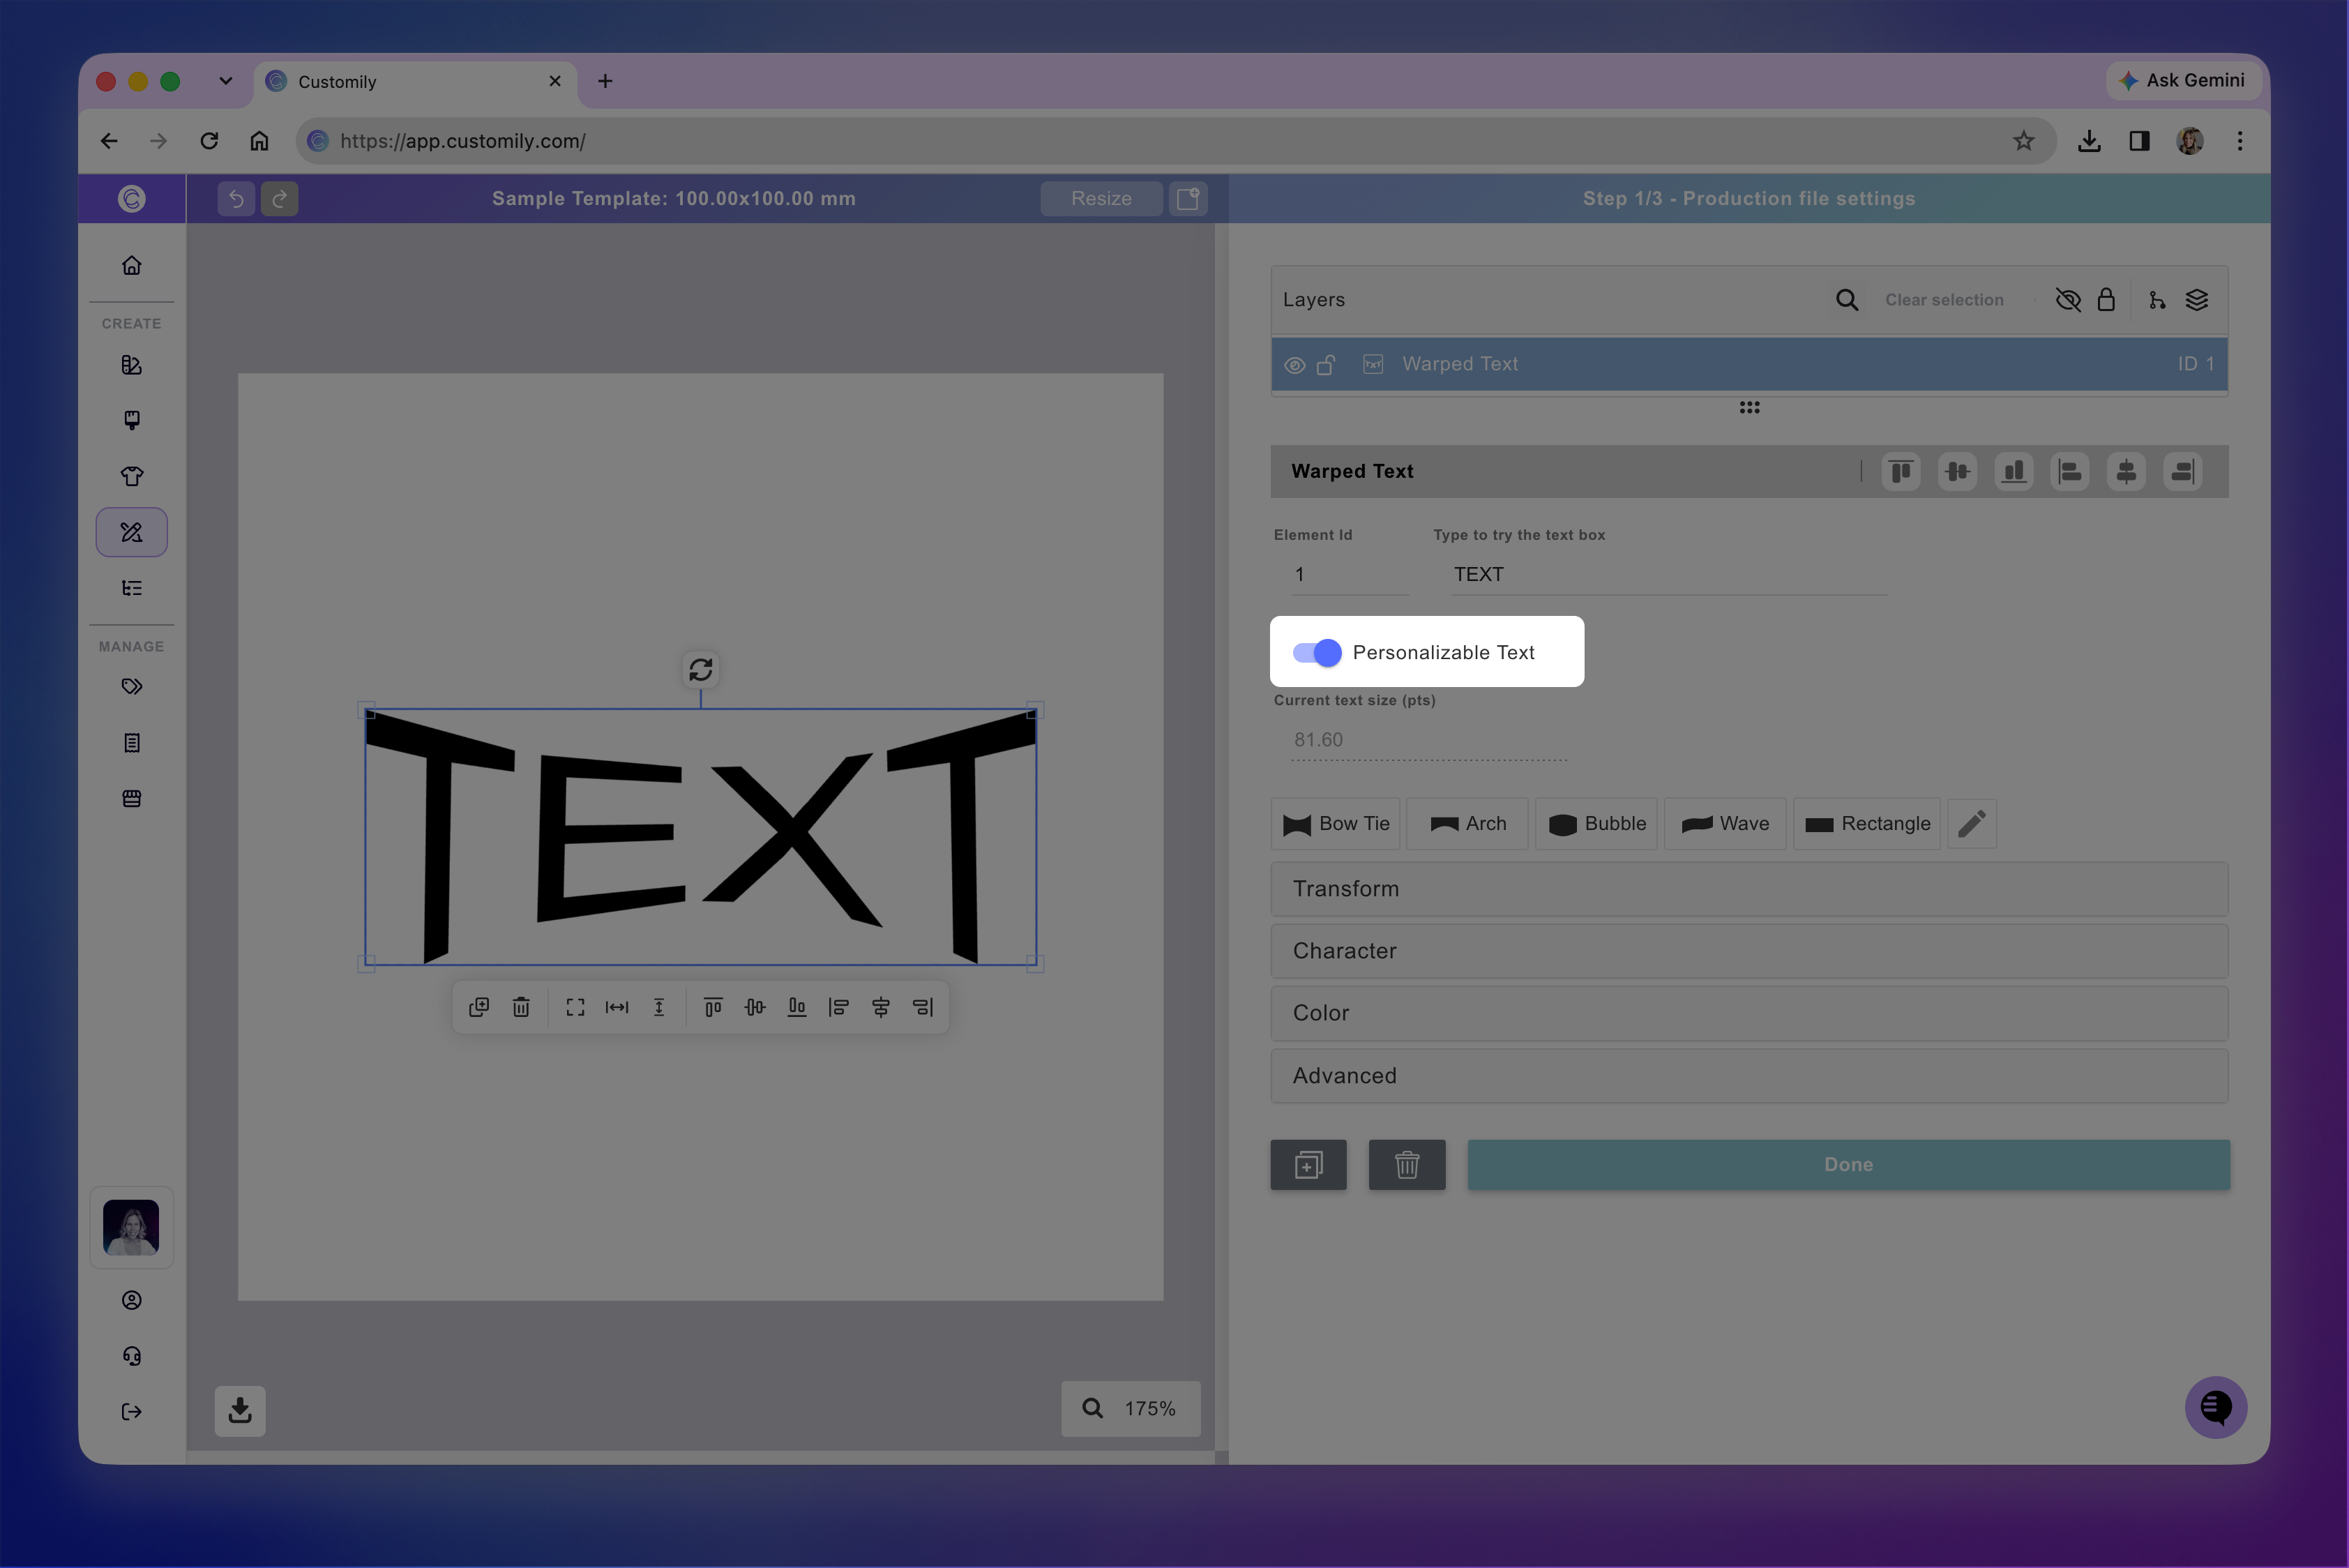Duplicate element using dark panel button

[x=1308, y=1165]
